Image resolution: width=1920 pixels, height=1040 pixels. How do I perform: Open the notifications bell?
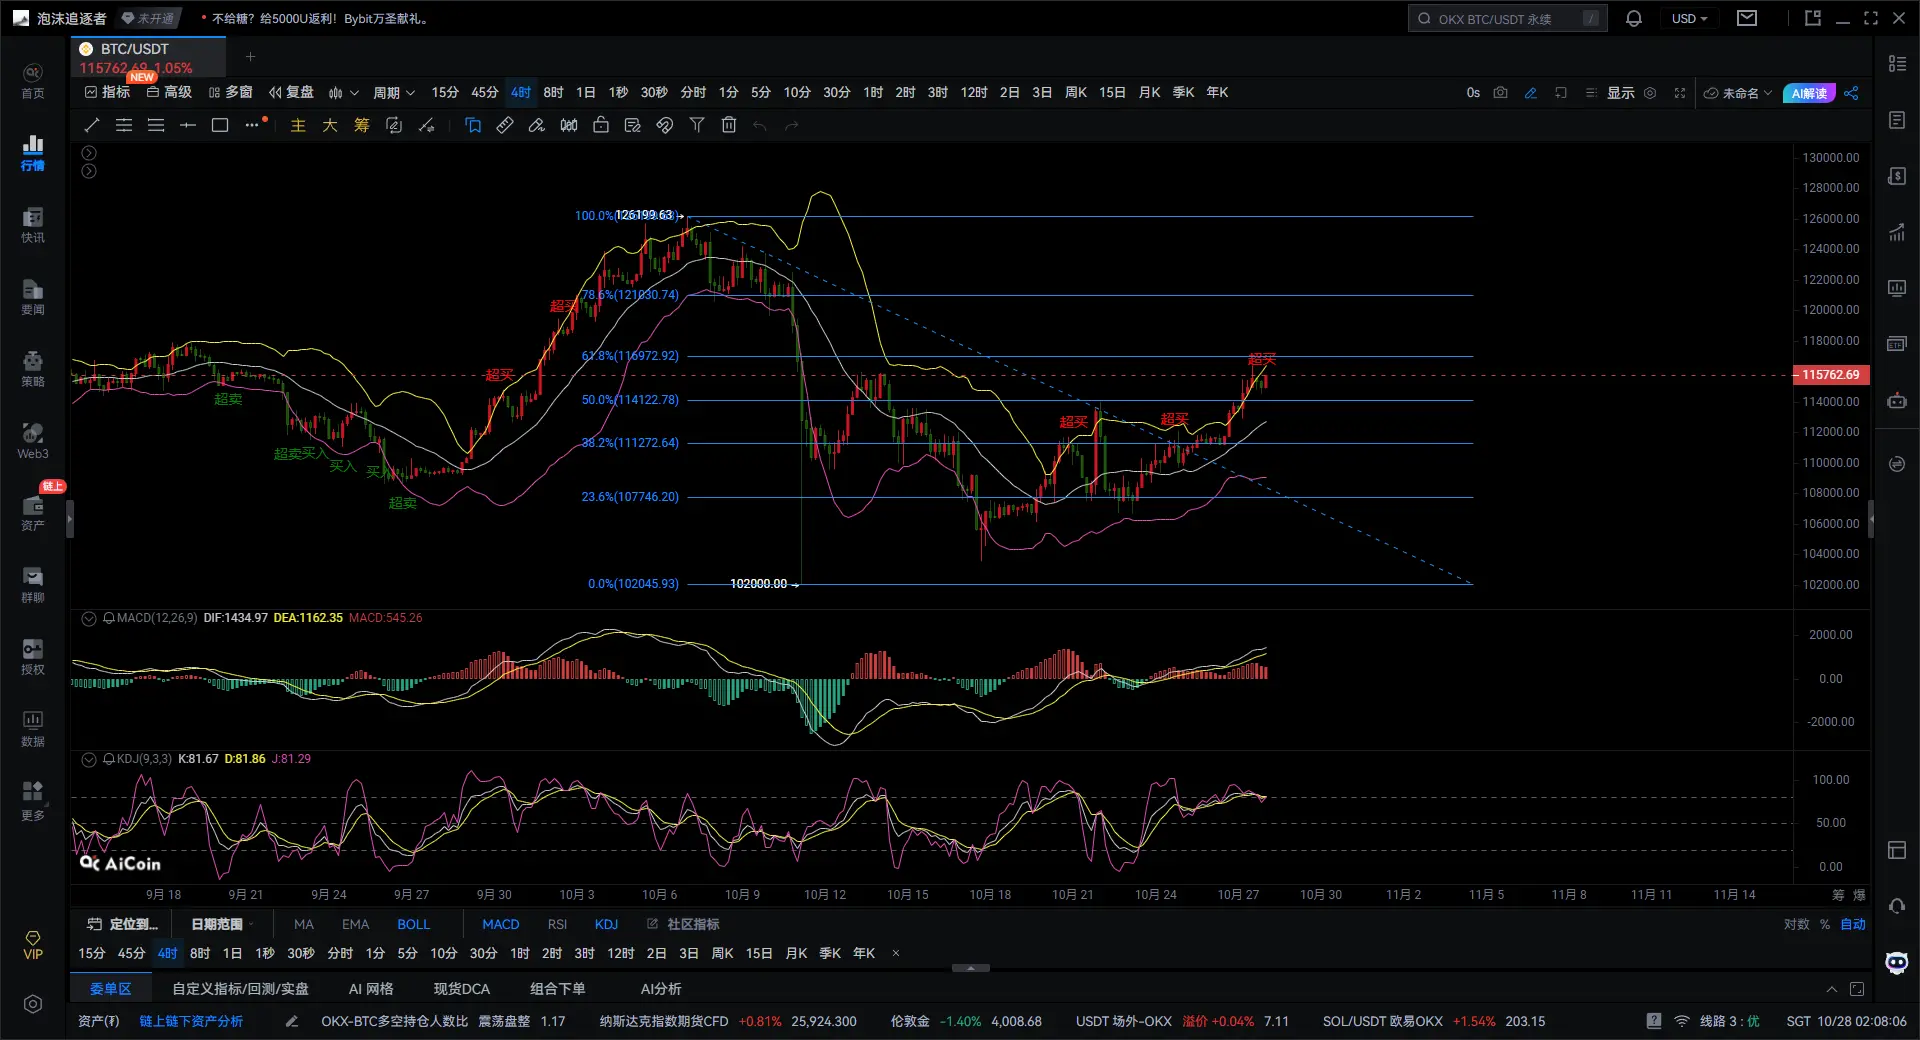coord(1634,19)
